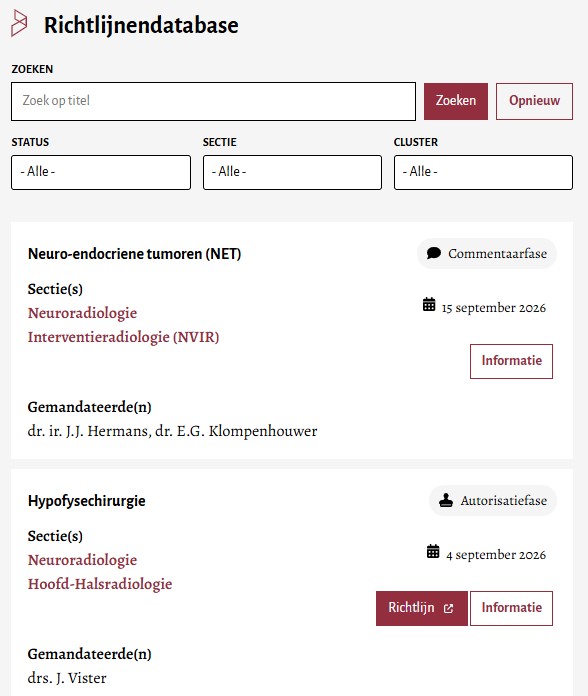Screen dimensions: 588x696
Task: Open Informatie for Neuro-endocriene tumoren
Action: [511, 361]
